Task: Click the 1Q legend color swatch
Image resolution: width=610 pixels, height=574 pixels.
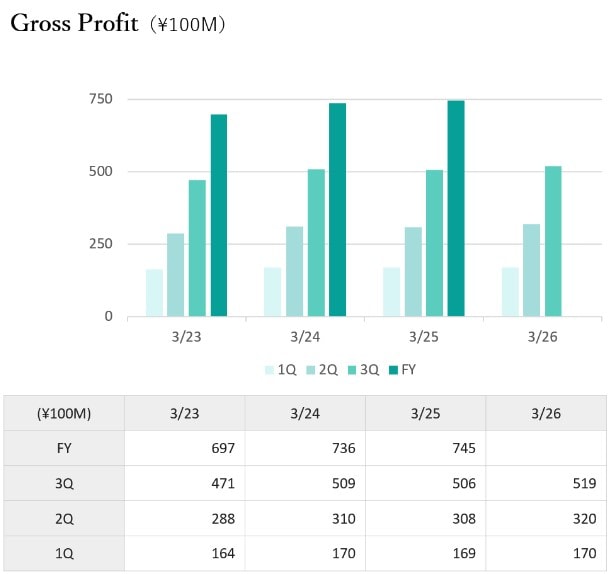Action: point(269,370)
